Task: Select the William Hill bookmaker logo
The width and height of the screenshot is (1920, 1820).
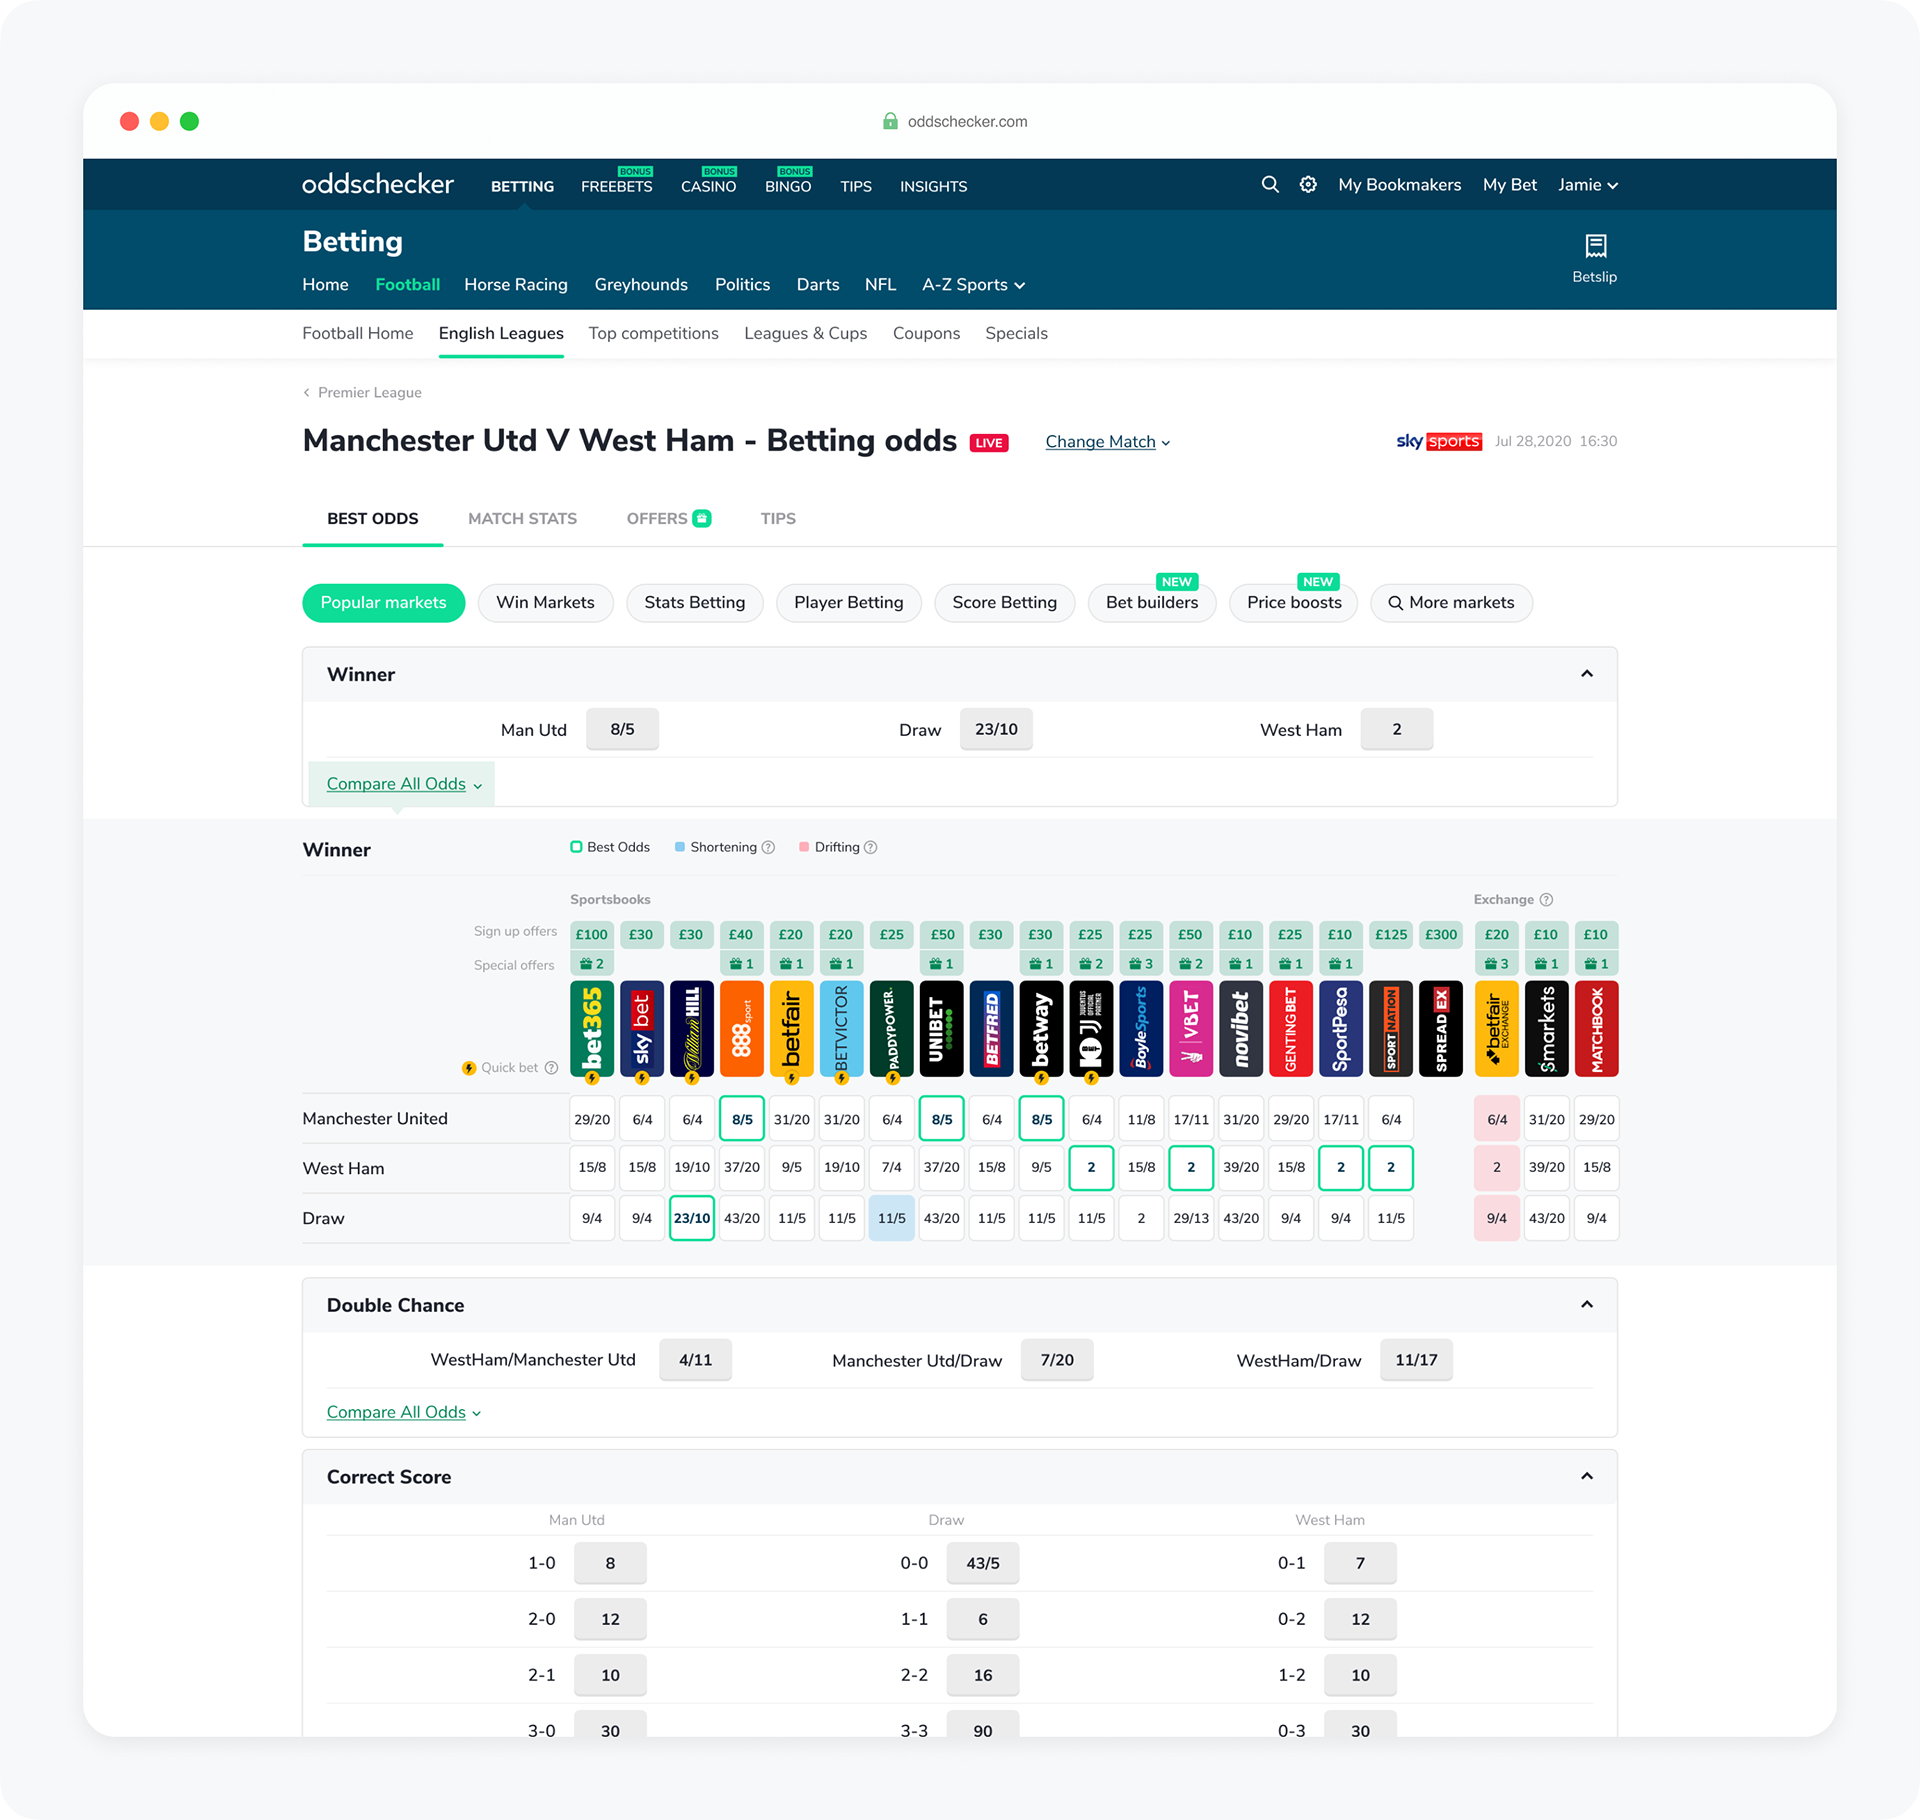Action: click(692, 1028)
